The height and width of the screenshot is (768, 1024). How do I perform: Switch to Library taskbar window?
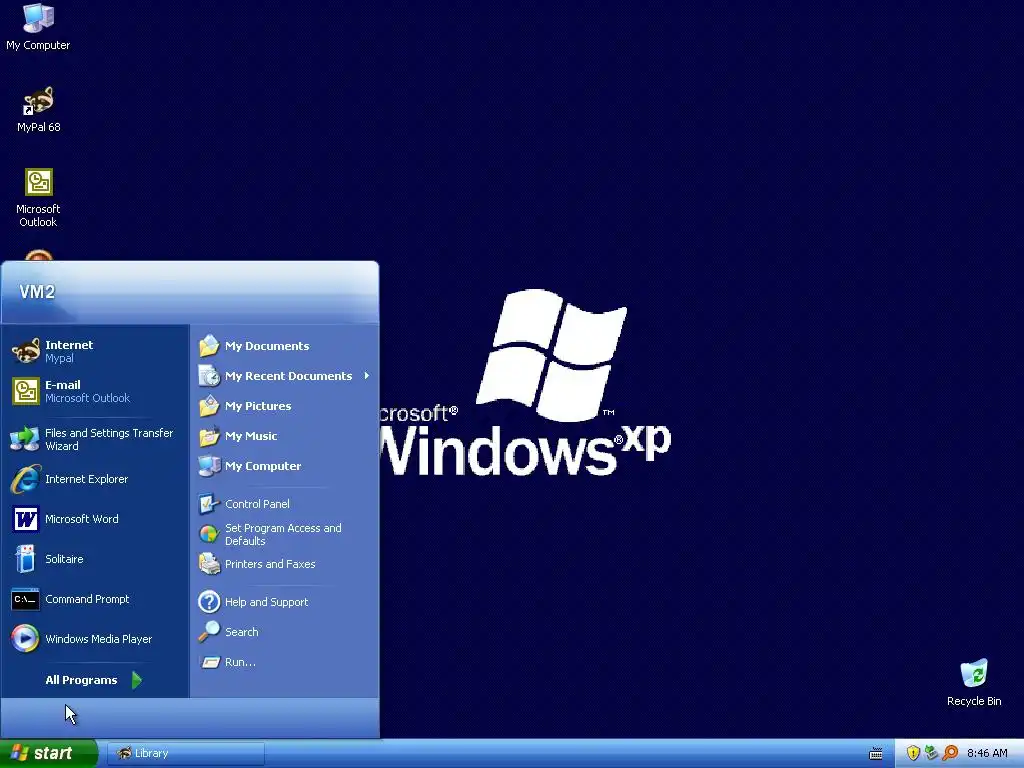click(185, 753)
